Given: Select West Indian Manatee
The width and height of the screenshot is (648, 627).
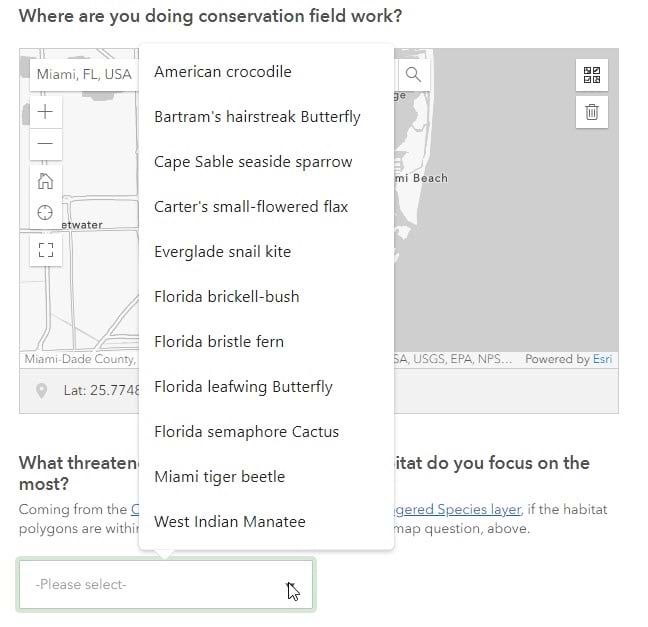Looking at the screenshot, I should click(x=230, y=522).
